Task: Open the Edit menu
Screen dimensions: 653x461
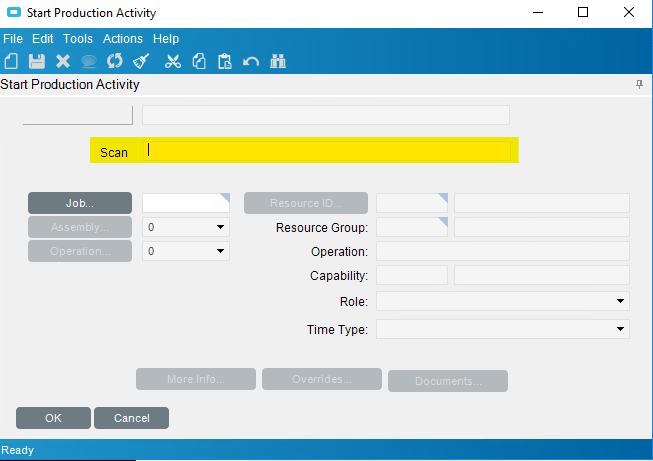Action: (42, 39)
